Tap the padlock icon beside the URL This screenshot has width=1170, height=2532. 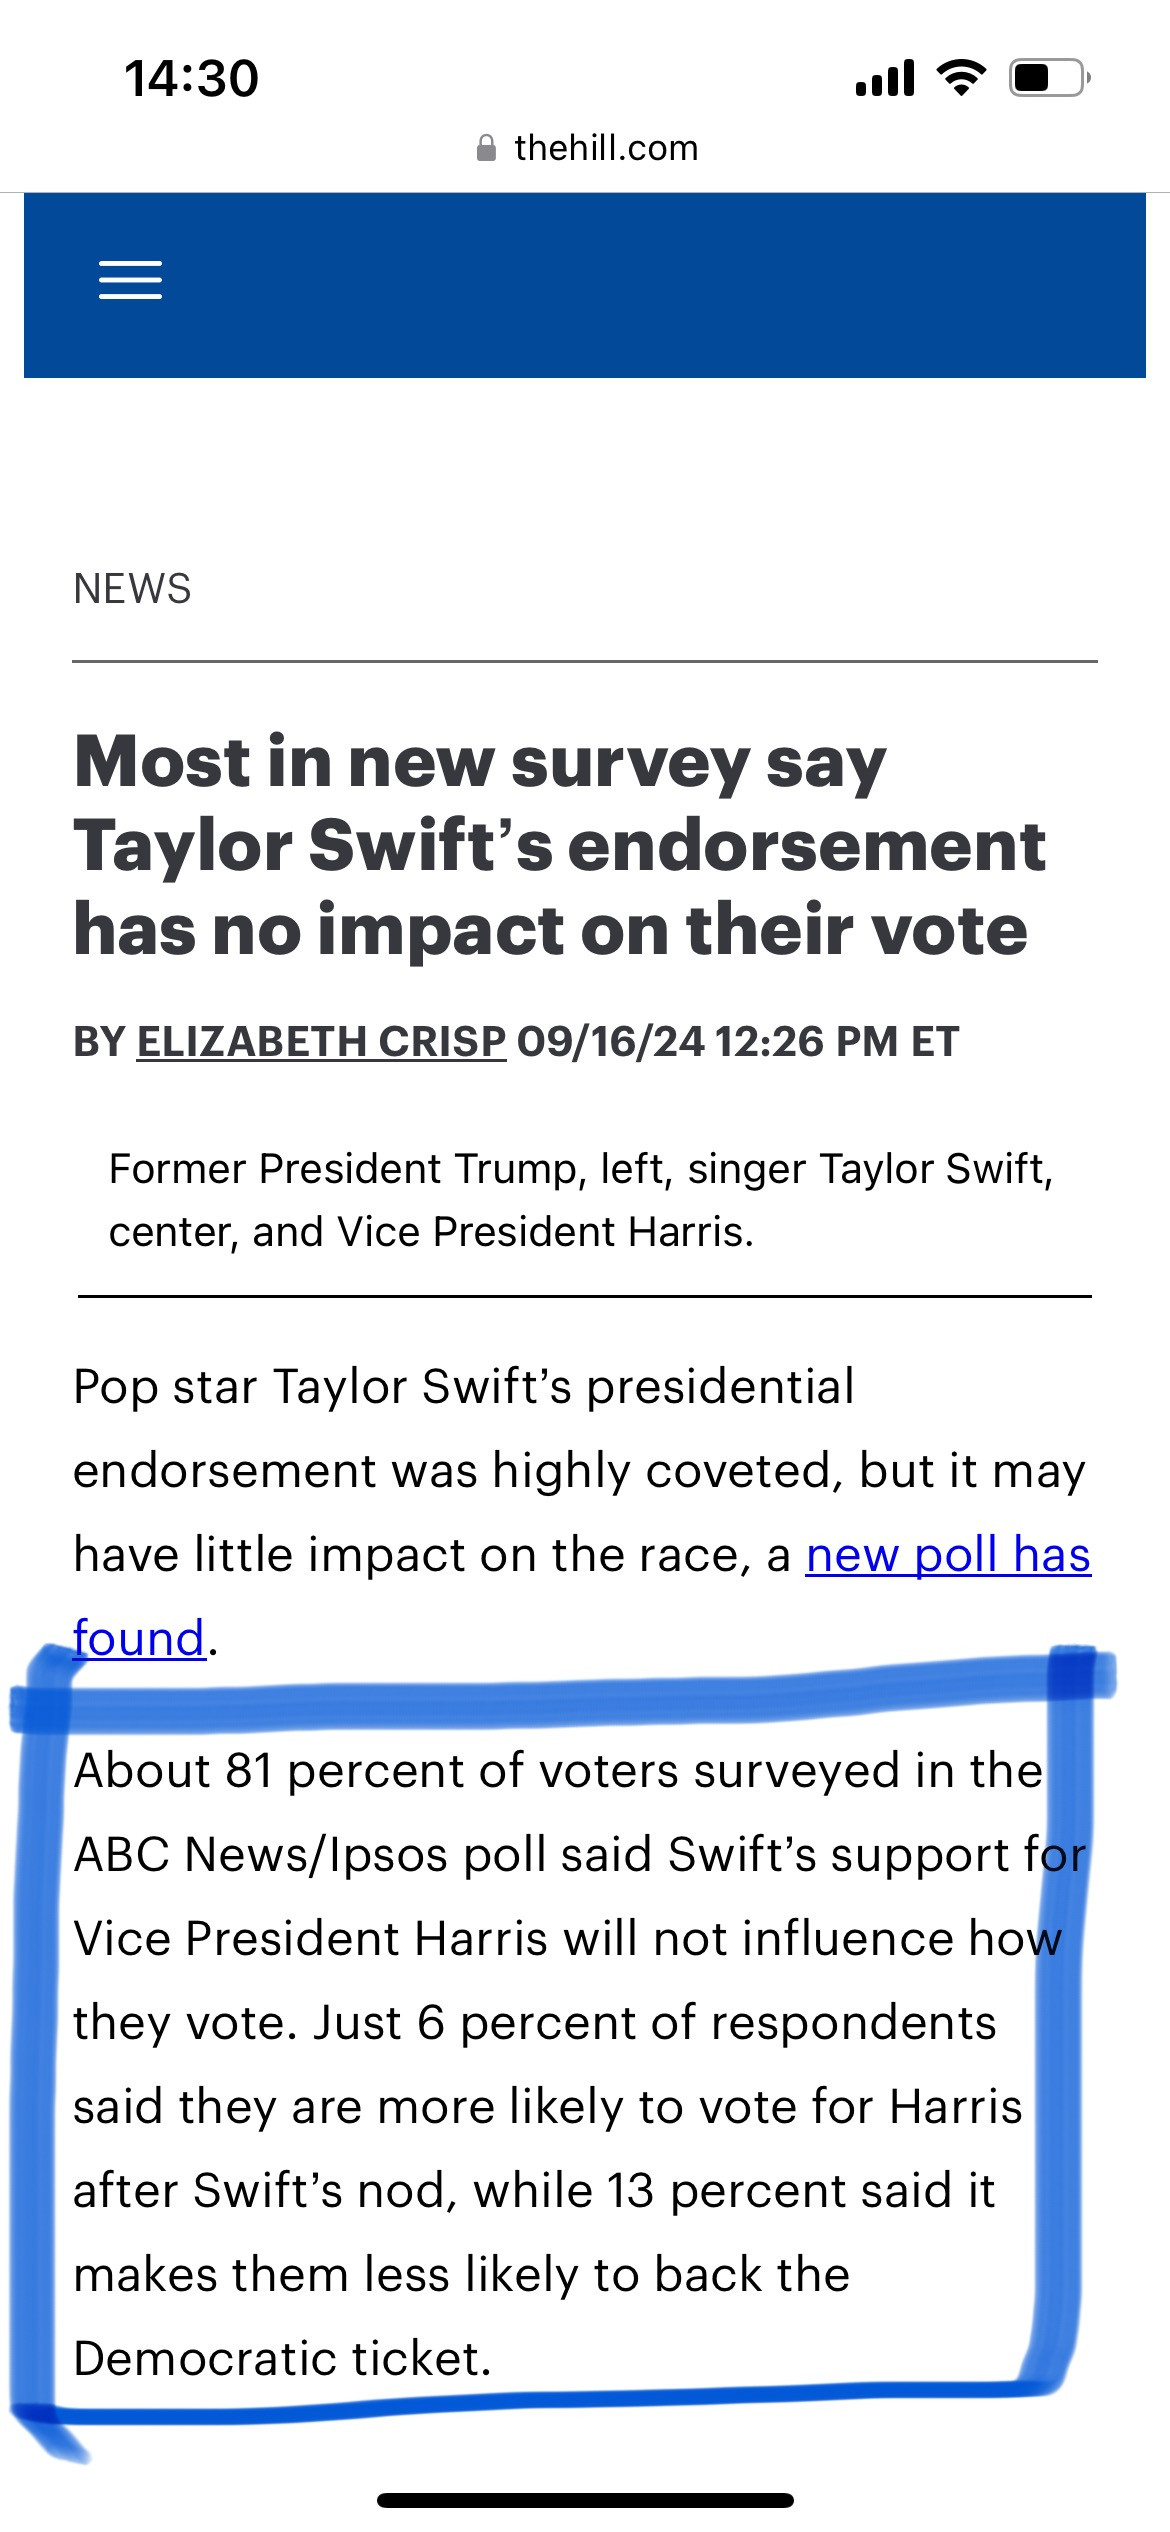(x=486, y=149)
